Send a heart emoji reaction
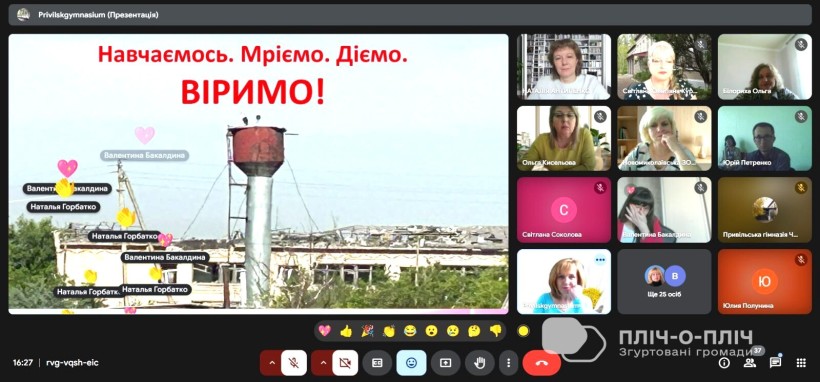820x382 pixels. 324,331
